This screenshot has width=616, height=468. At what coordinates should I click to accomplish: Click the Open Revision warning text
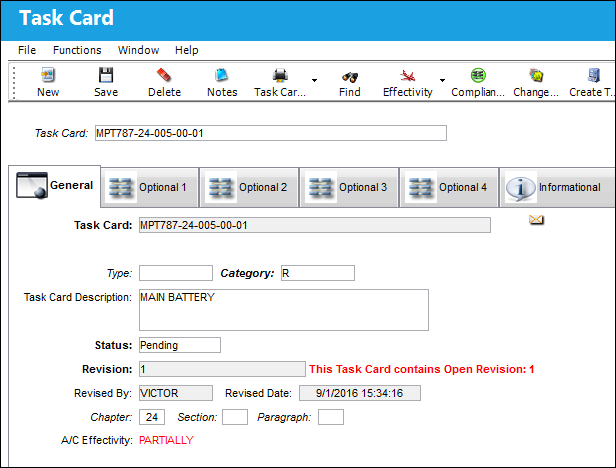click(422, 369)
